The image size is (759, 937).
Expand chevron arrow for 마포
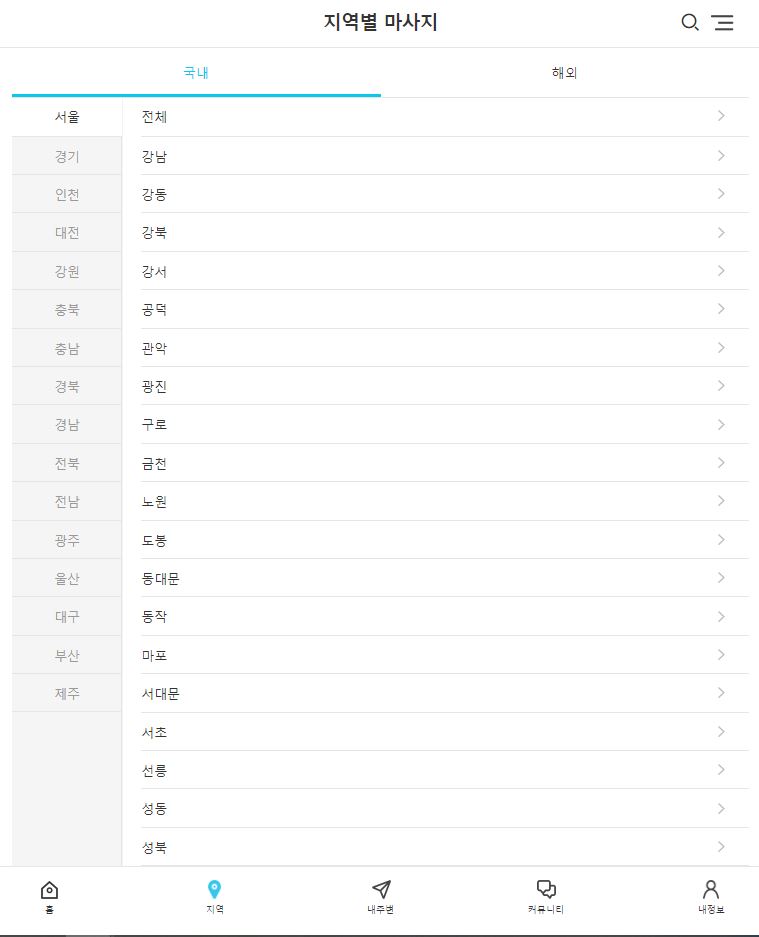click(721, 655)
